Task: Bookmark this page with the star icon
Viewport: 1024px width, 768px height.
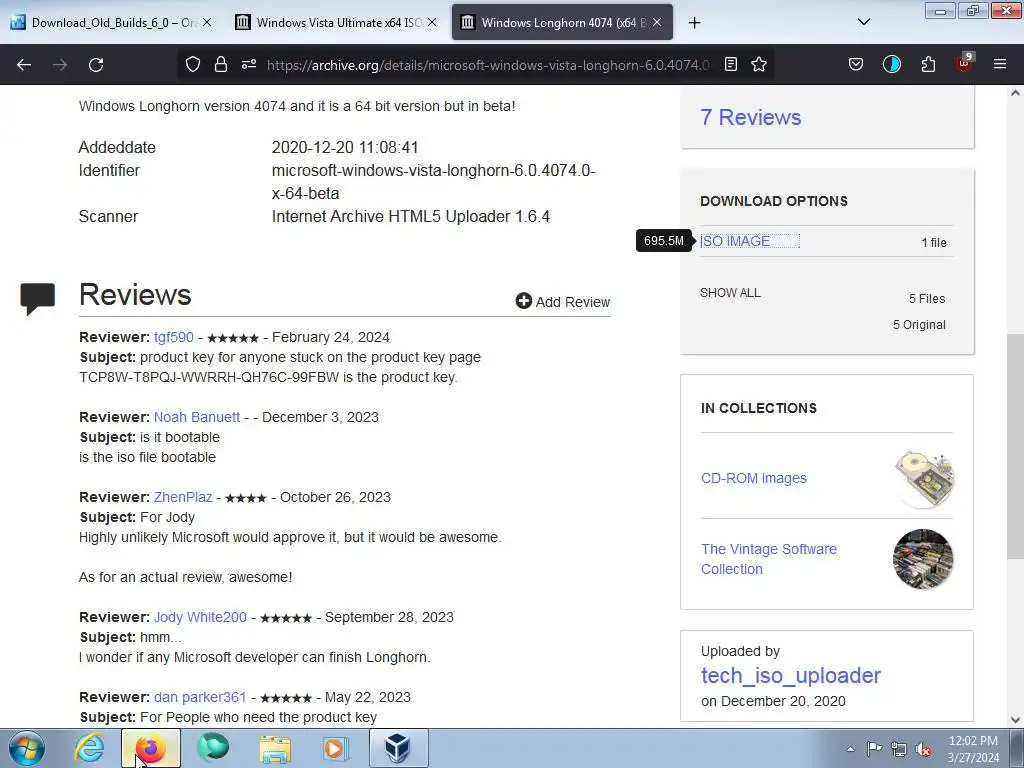Action: point(759,64)
